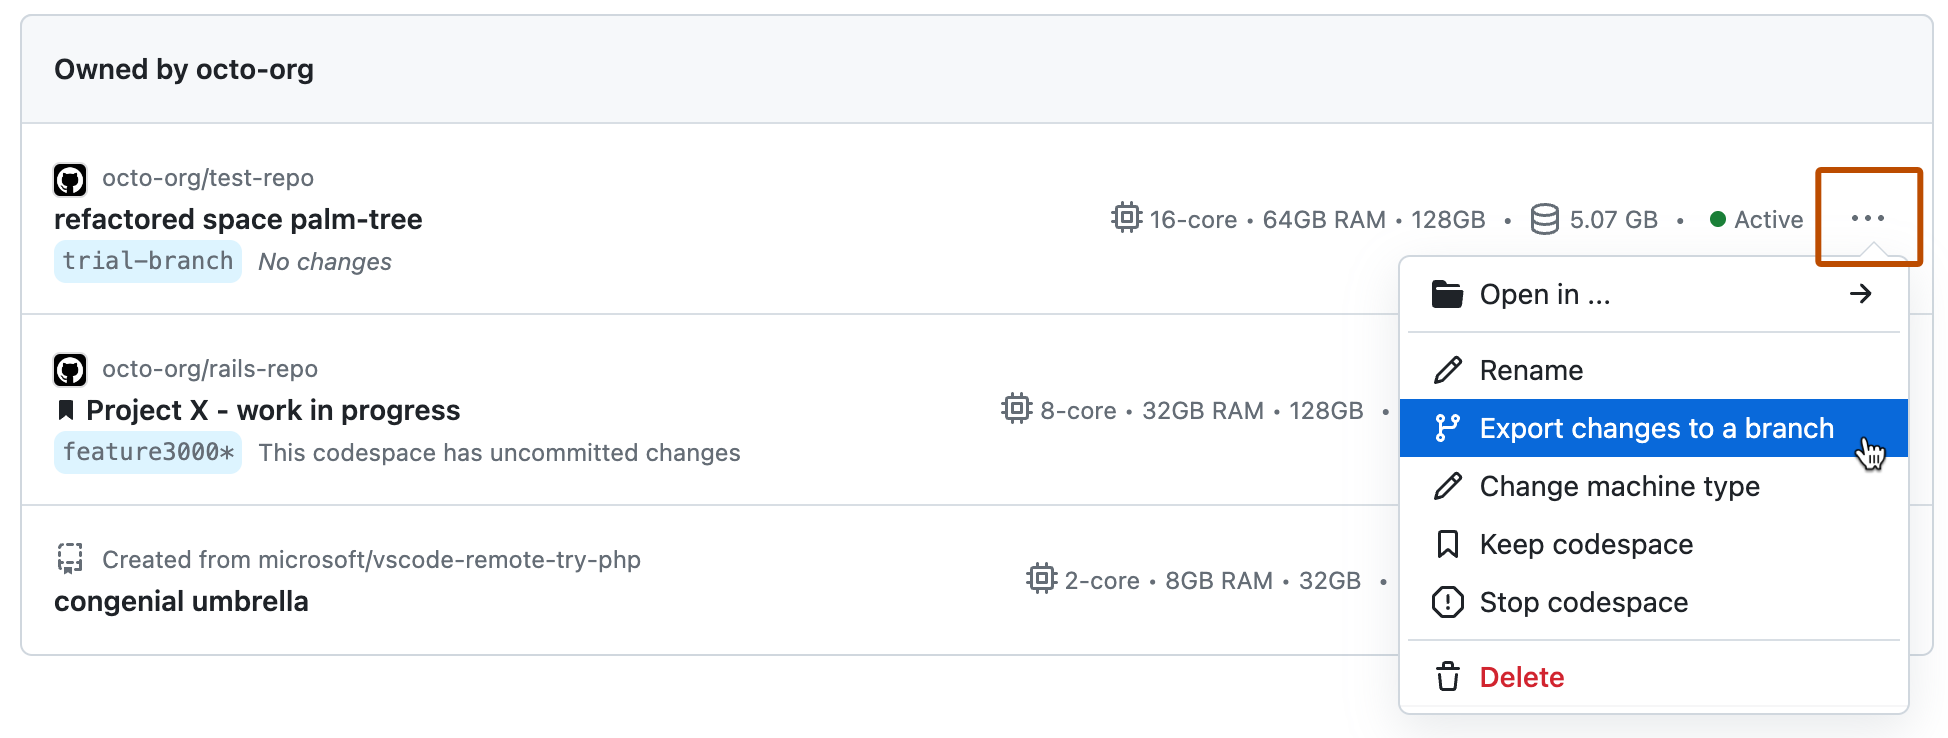Click the trash icon next to Delete
This screenshot has width=1948, height=738.
pos(1447,676)
